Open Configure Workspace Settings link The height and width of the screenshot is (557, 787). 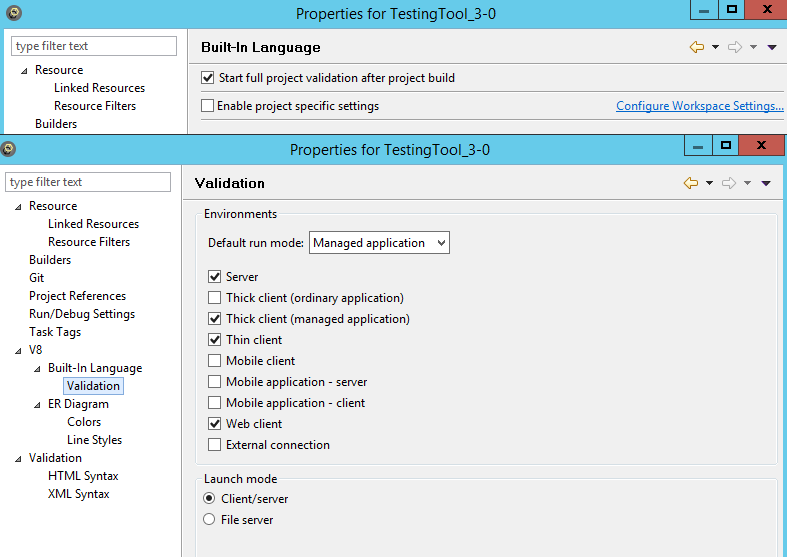(700, 106)
